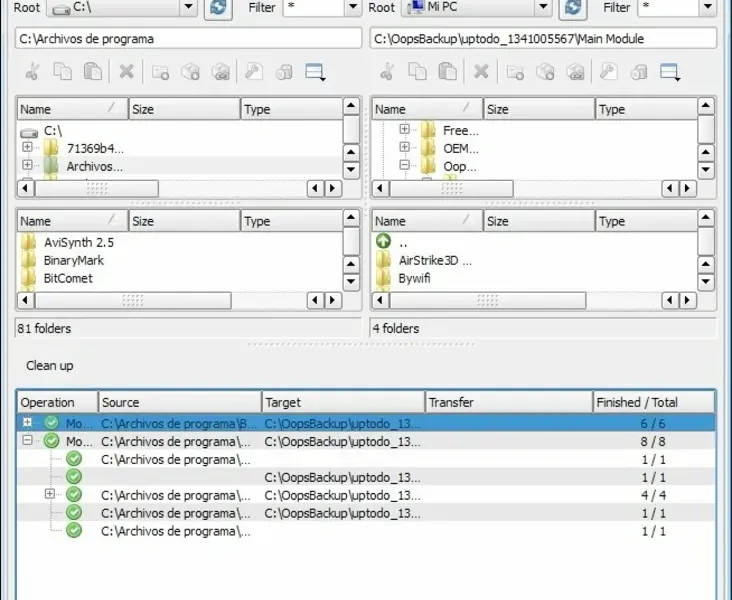Image resolution: width=732 pixels, height=600 pixels.
Task: Click the Delete X icon above the Mi PC tree
Action: [481, 72]
